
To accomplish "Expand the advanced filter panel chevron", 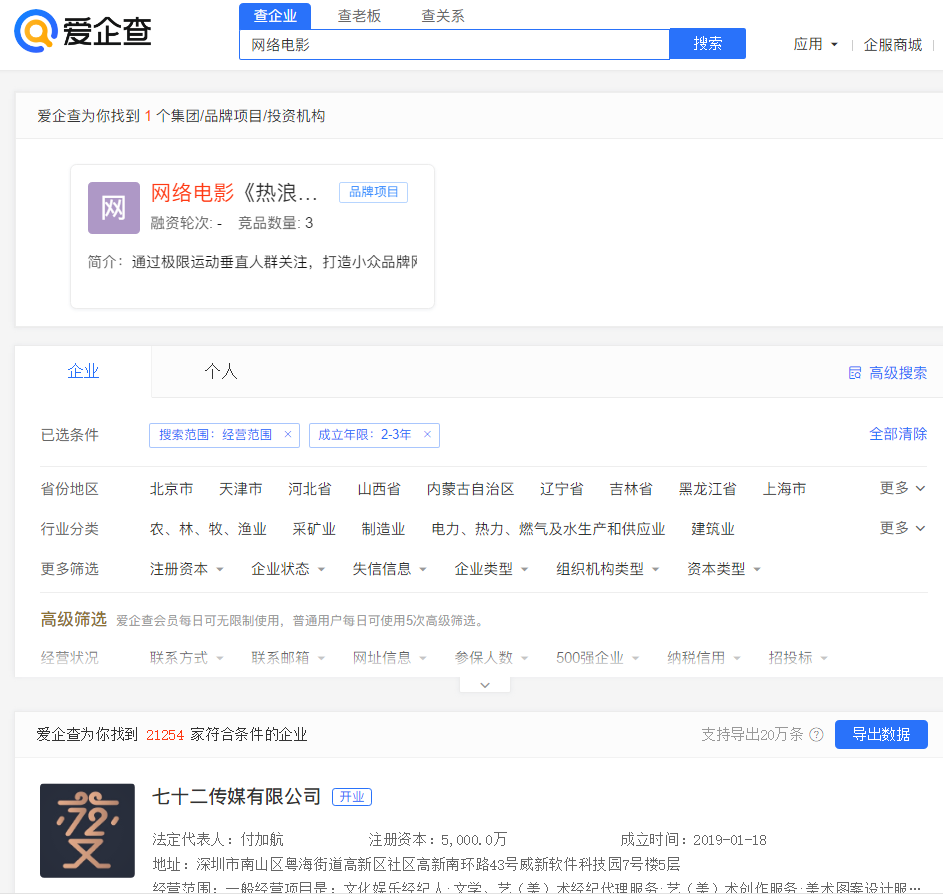I will point(485,685).
